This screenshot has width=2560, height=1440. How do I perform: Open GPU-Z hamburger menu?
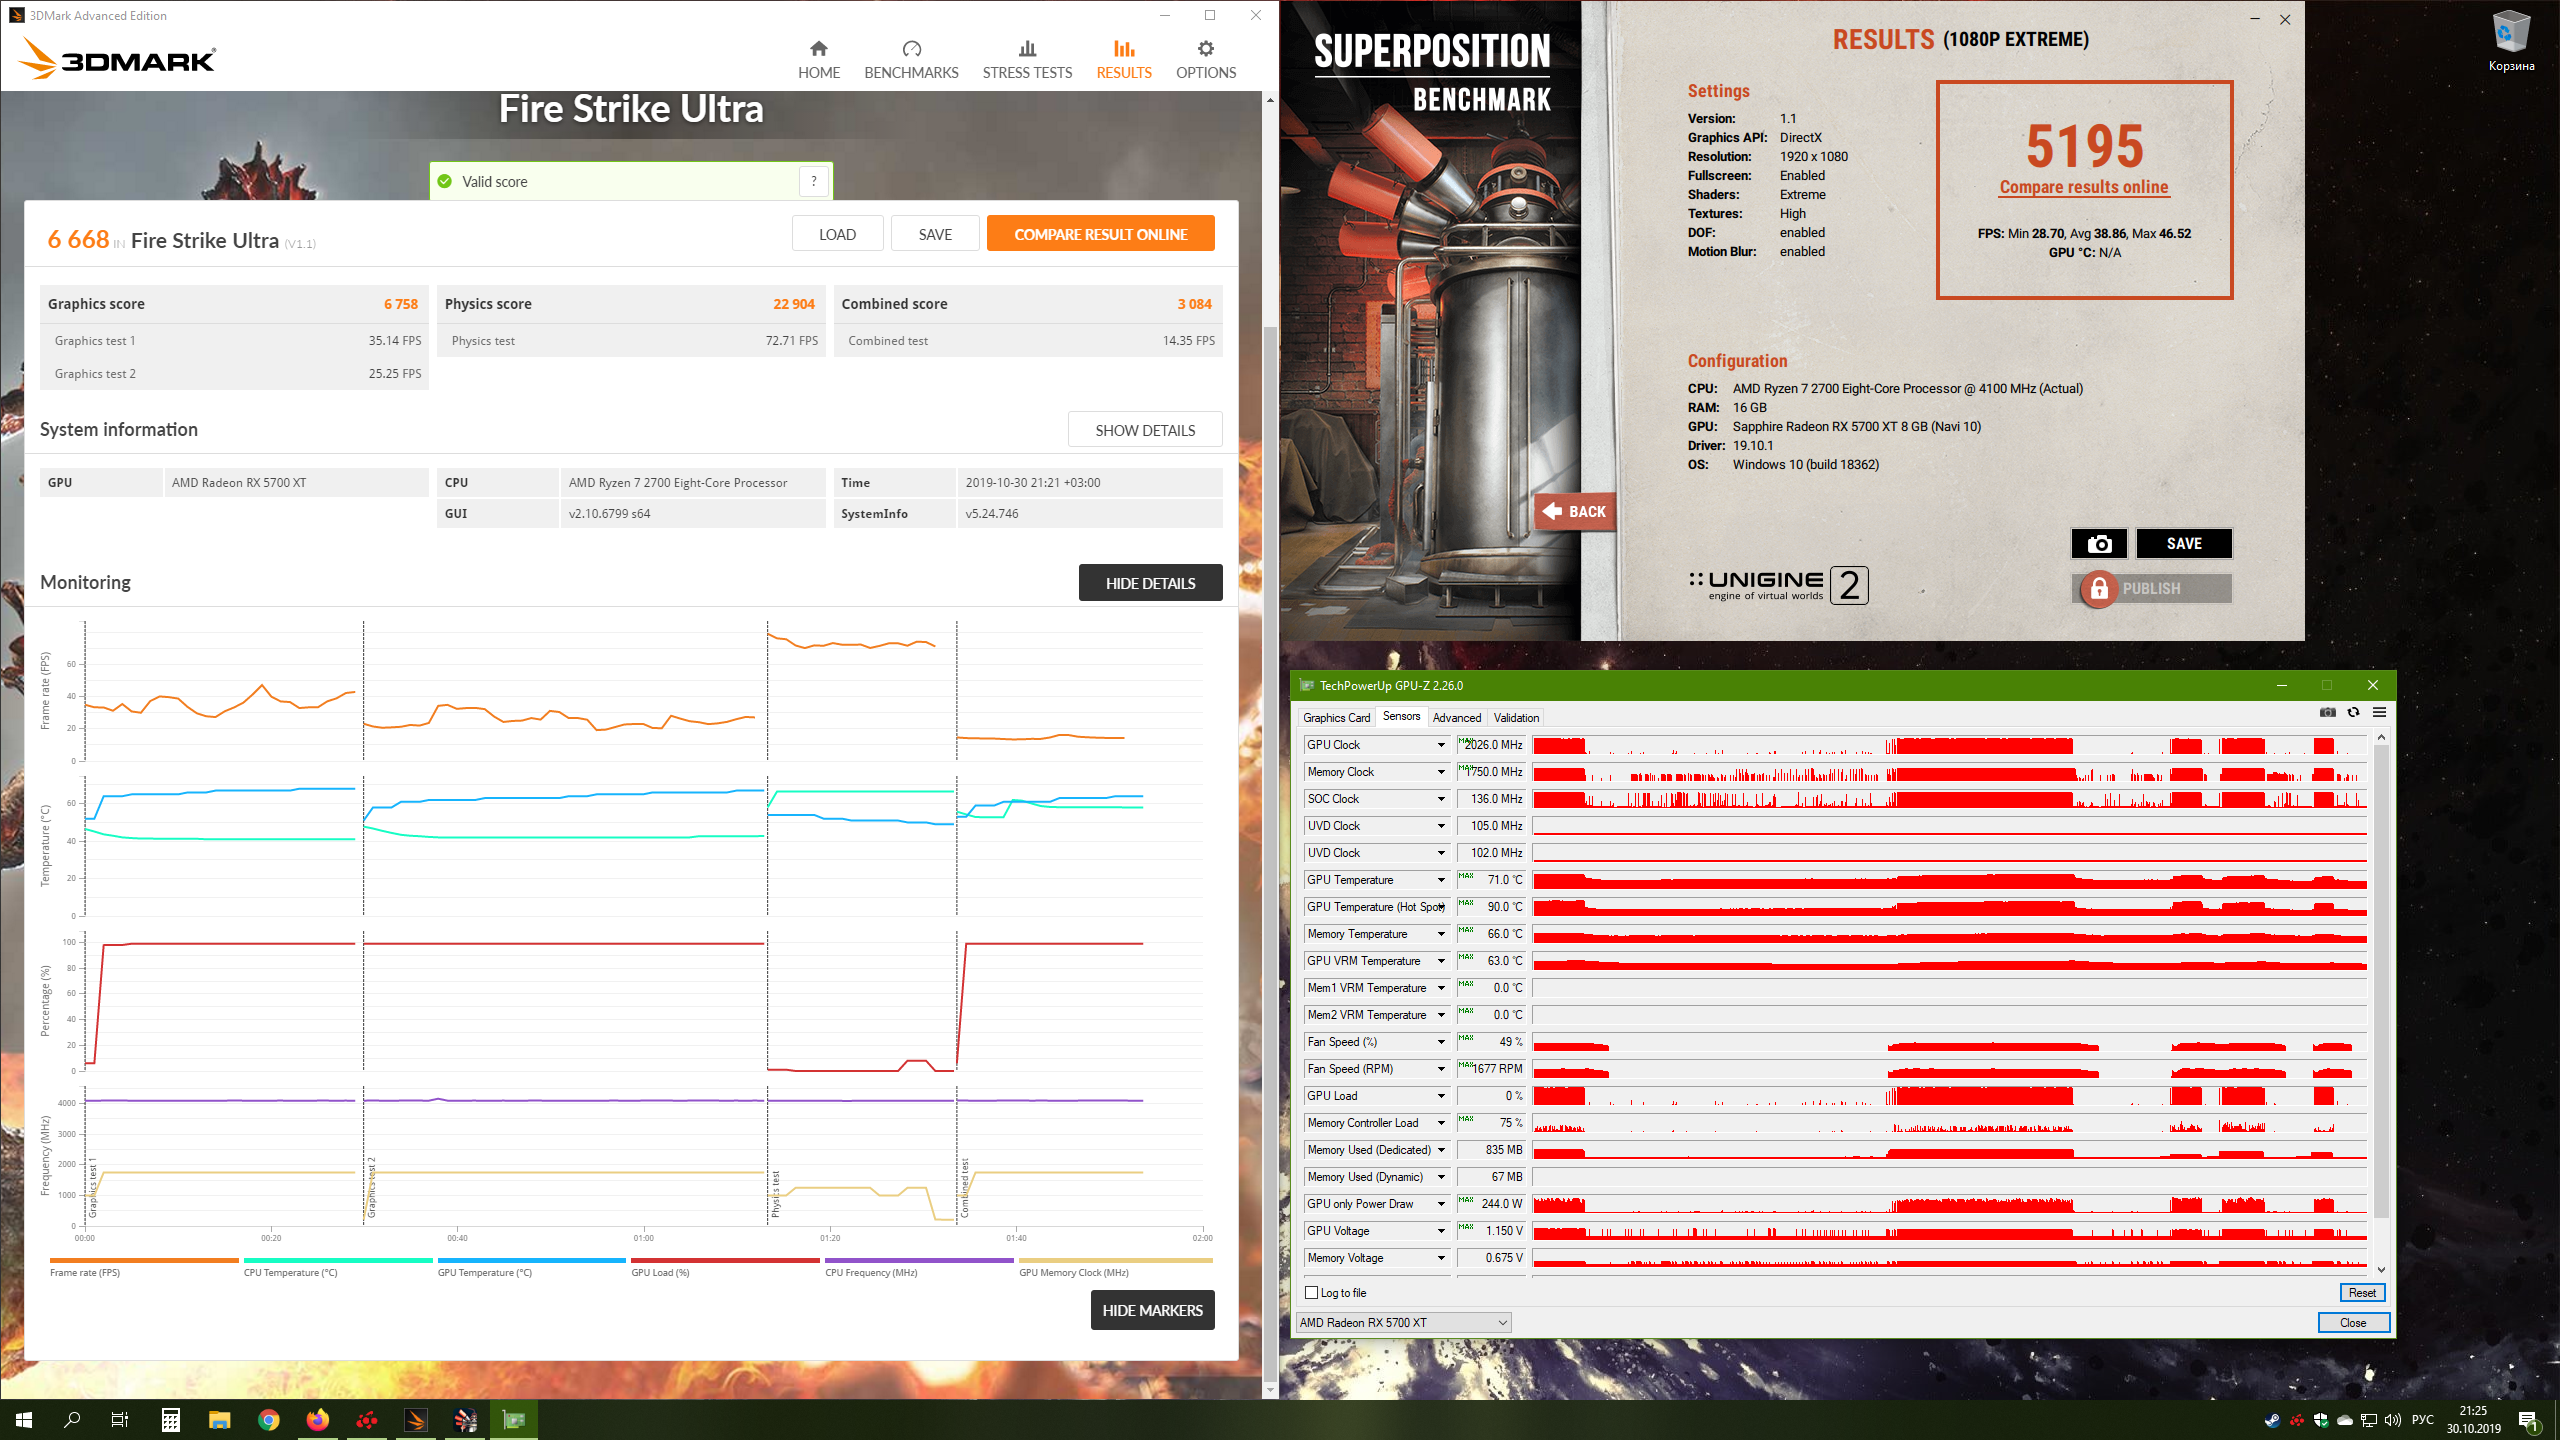2379,712
